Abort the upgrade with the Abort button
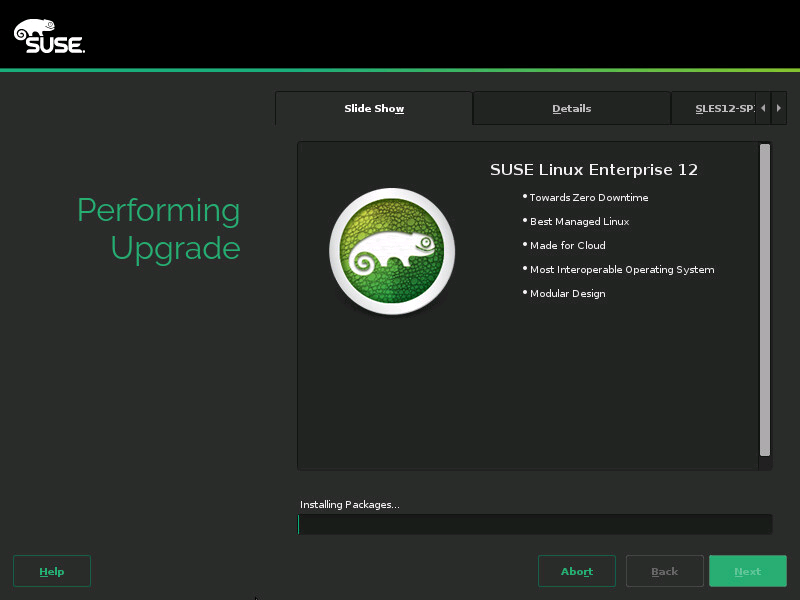This screenshot has width=800, height=600. click(x=576, y=571)
